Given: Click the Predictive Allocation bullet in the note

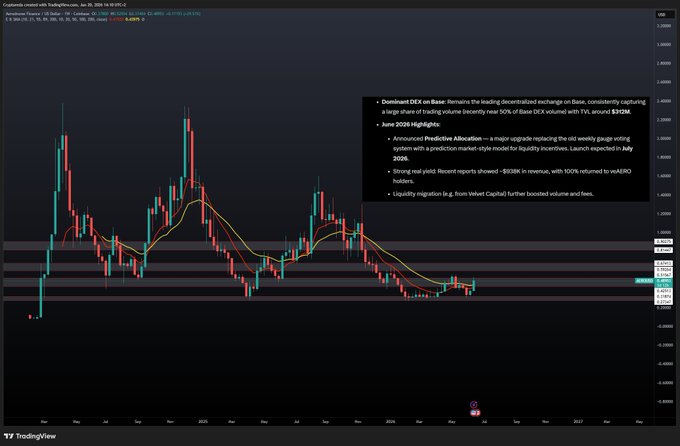Looking at the screenshot, I should pyautogui.click(x=513, y=148).
